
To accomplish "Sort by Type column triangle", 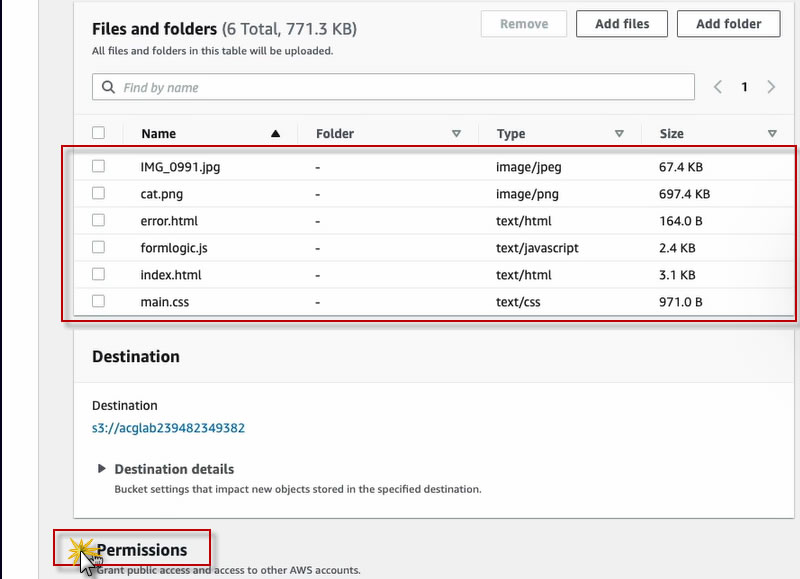I will 619,134.
